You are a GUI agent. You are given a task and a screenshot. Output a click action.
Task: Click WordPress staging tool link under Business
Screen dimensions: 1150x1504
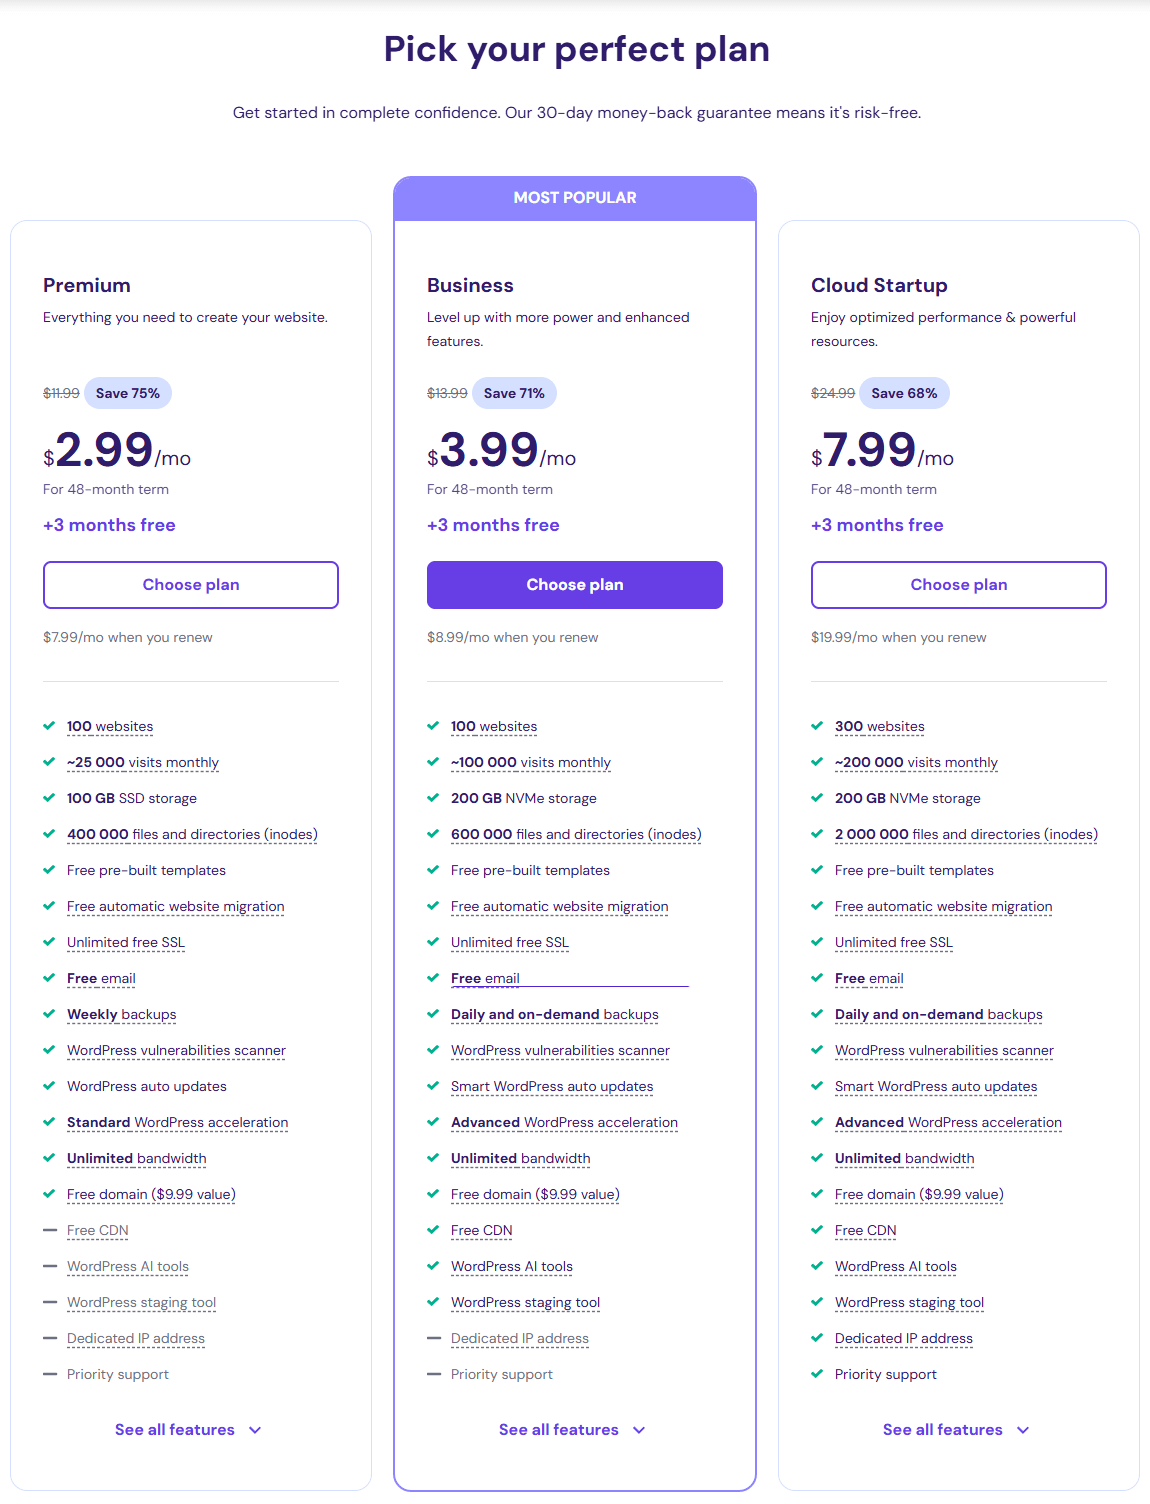point(526,1302)
